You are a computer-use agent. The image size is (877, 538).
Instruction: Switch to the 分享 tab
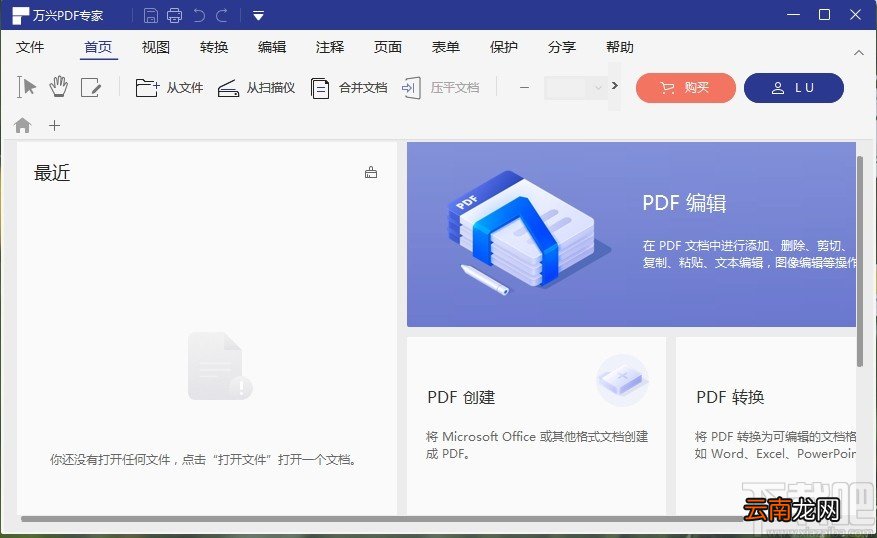[x=562, y=47]
